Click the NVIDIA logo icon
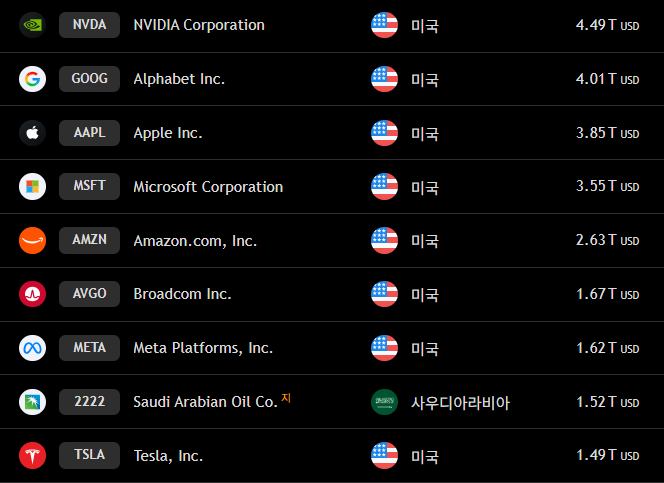 [33, 25]
